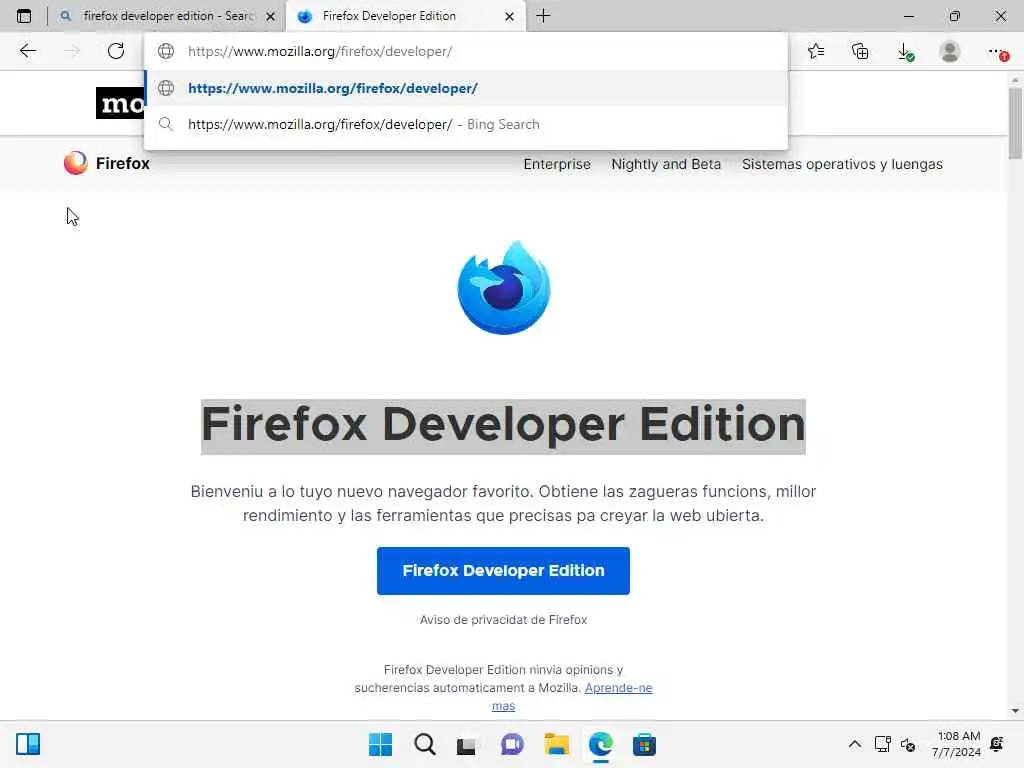Open taskbar Search magnifier
Image resolution: width=1024 pixels, height=768 pixels.
[x=424, y=744]
